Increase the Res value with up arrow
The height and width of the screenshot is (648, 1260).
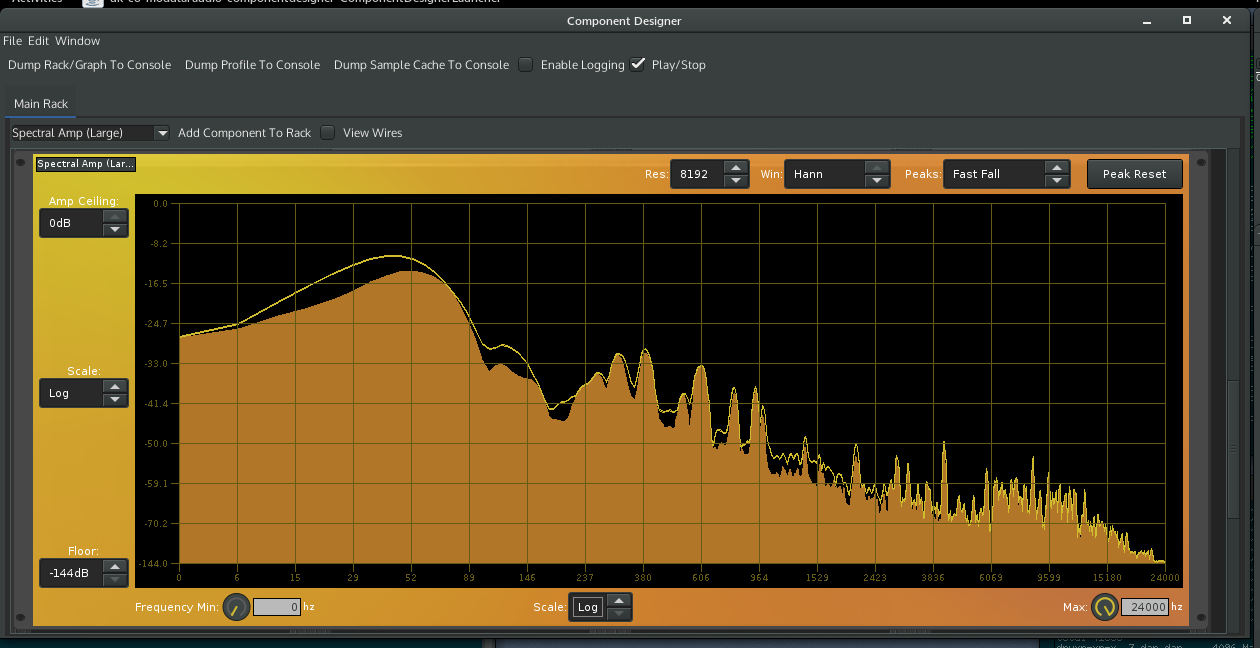point(736,167)
